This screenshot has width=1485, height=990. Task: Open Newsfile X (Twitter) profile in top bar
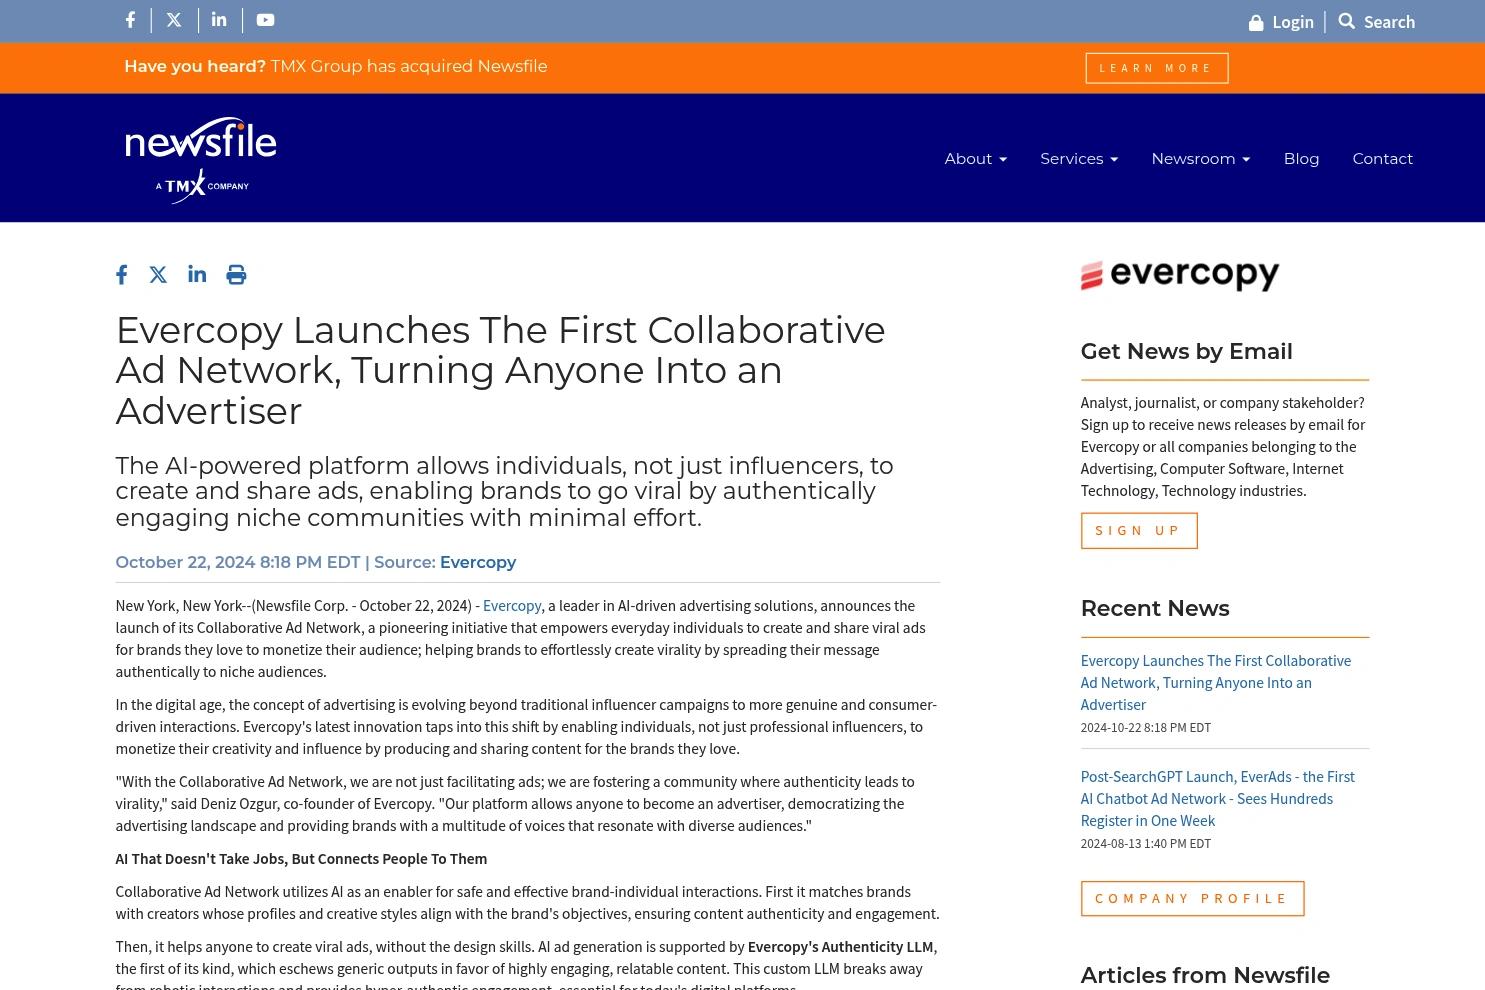tap(174, 20)
